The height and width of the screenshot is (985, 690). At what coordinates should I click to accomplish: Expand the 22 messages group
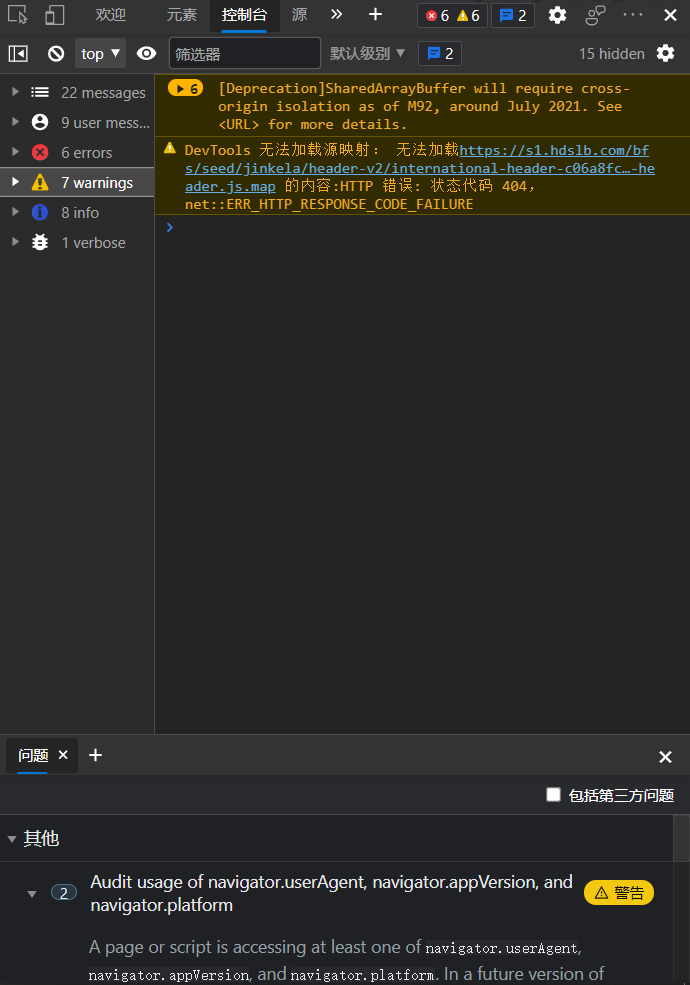(16, 92)
